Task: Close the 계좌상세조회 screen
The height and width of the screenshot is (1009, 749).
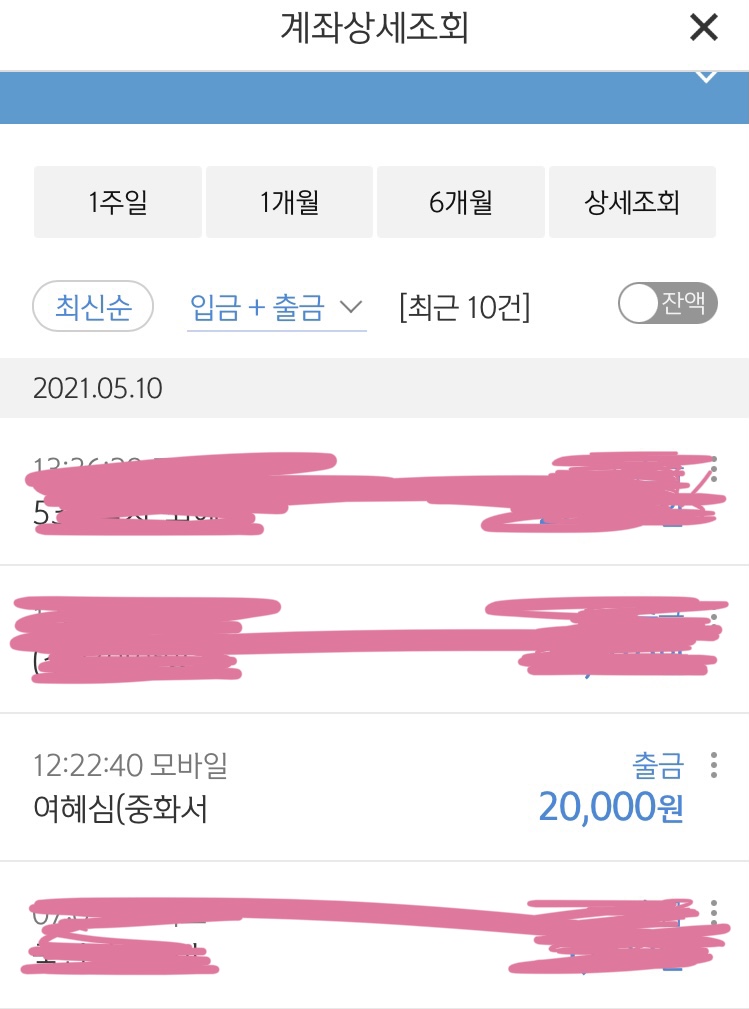Action: pyautogui.click(x=704, y=29)
